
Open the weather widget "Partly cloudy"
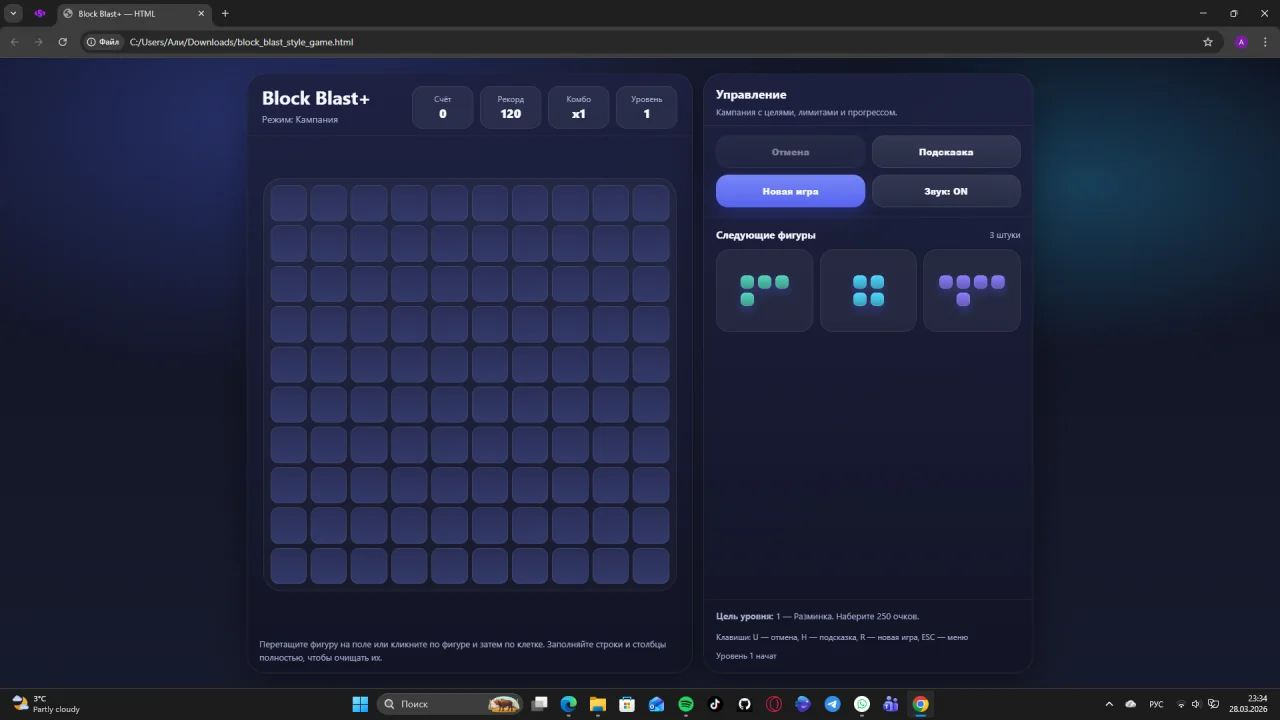(46, 704)
